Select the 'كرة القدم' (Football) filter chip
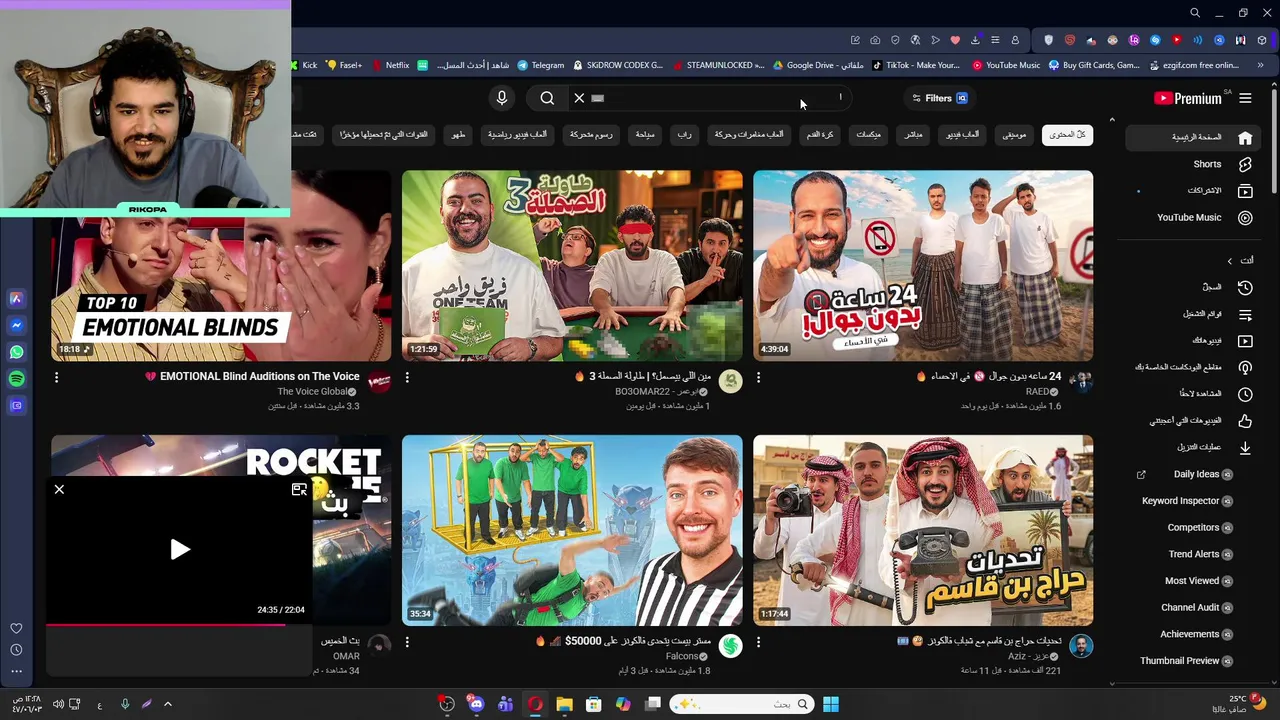Screen dimensions: 1280x720 coord(820,134)
